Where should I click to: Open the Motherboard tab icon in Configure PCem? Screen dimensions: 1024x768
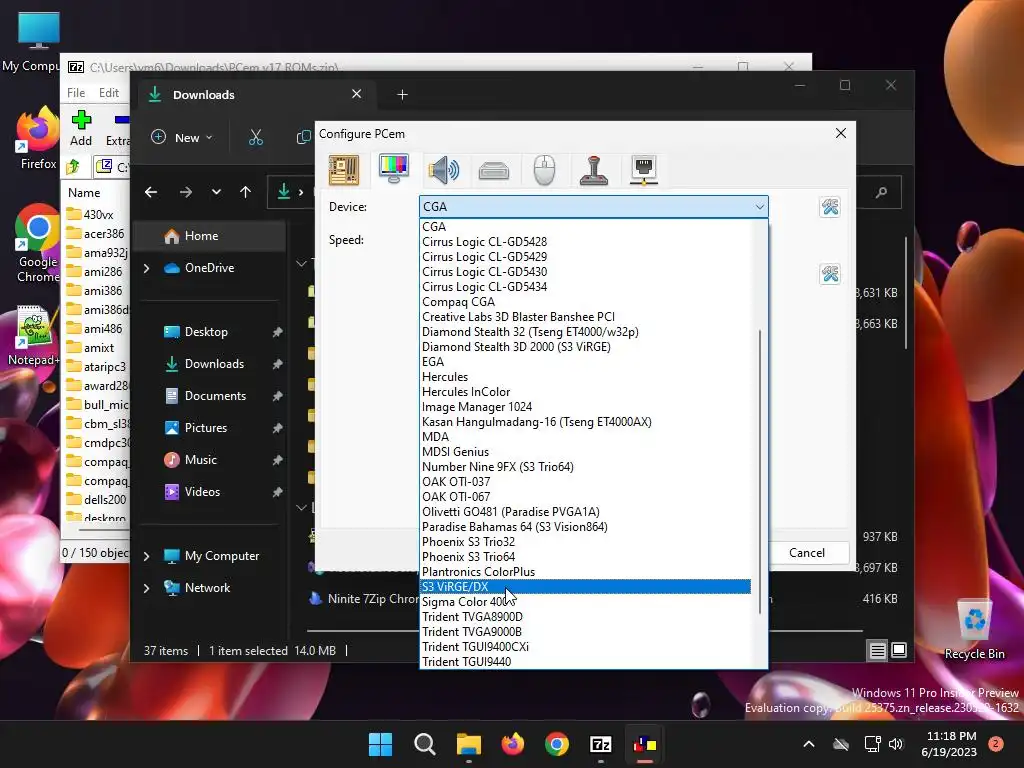(x=344, y=170)
